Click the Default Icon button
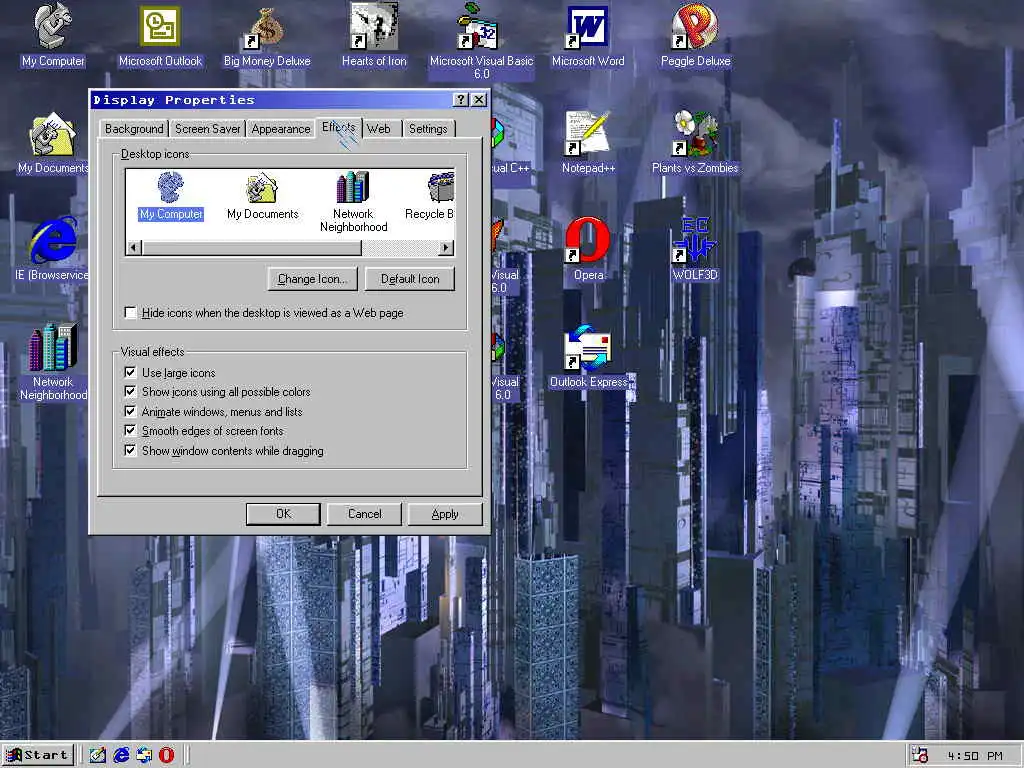This screenshot has width=1024, height=768. tap(410, 279)
